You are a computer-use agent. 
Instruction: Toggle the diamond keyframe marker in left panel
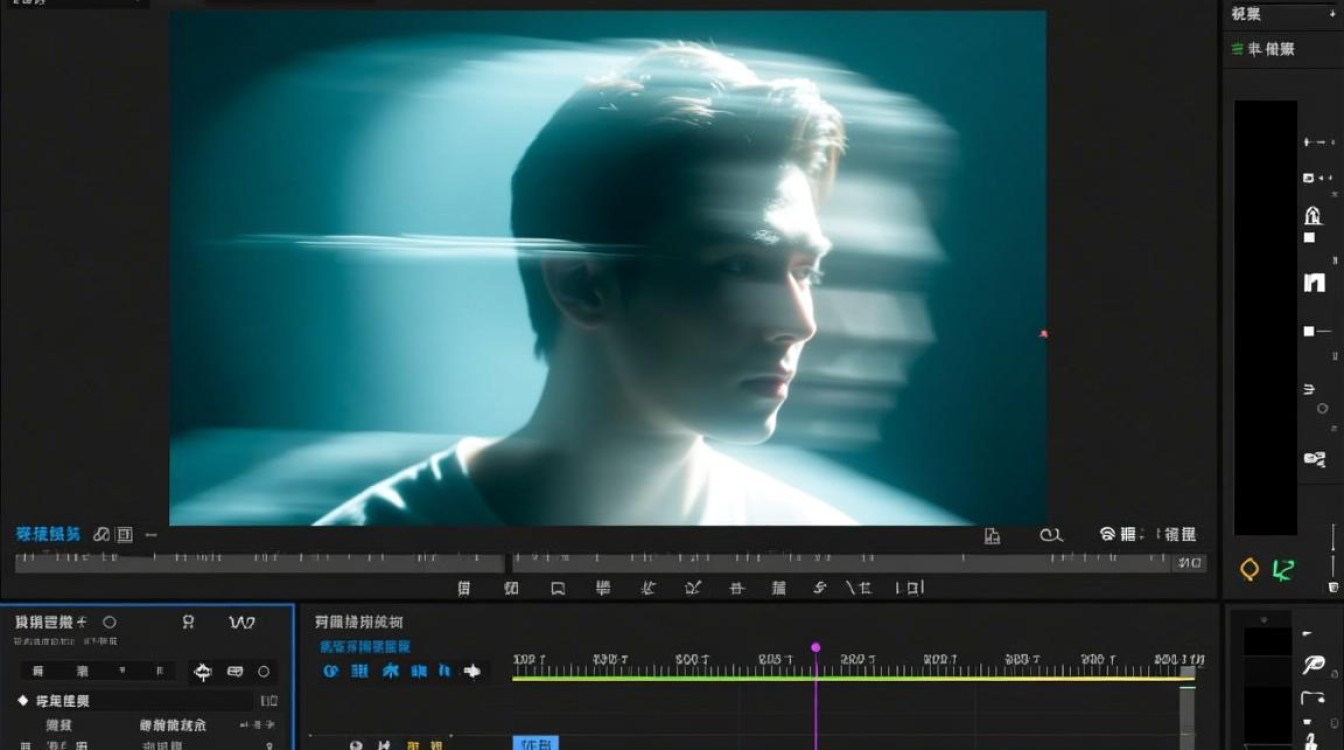point(23,701)
